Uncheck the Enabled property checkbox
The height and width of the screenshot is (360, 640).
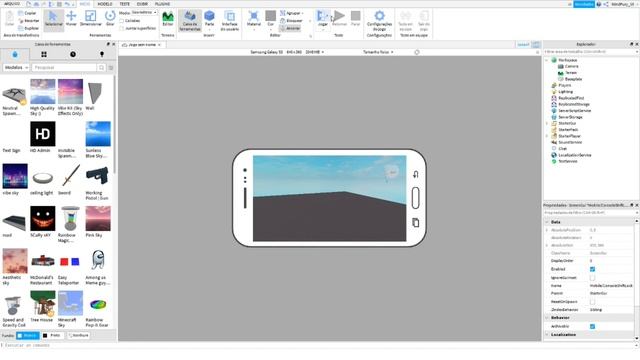pos(592,269)
